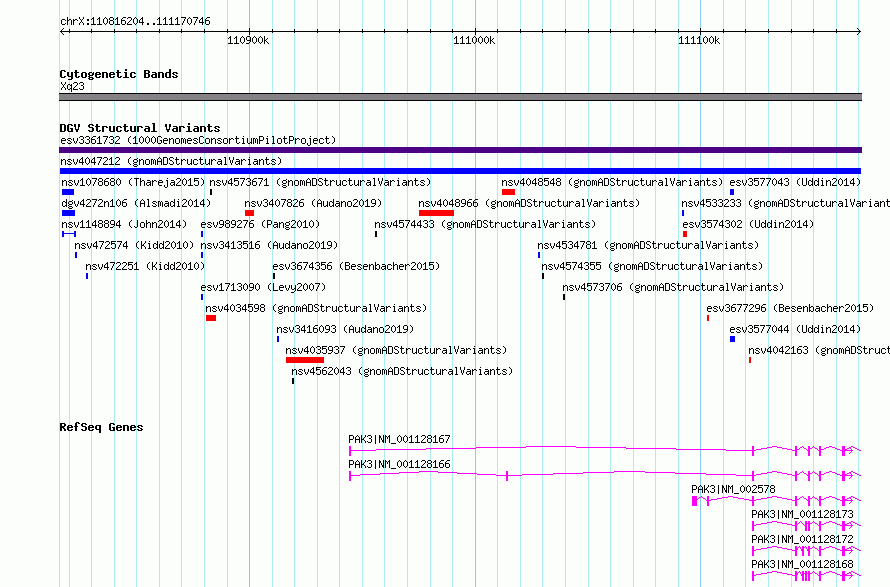Click the nsv4573671 gnomAD variant label
The height and width of the screenshot is (587, 890).
320,182
